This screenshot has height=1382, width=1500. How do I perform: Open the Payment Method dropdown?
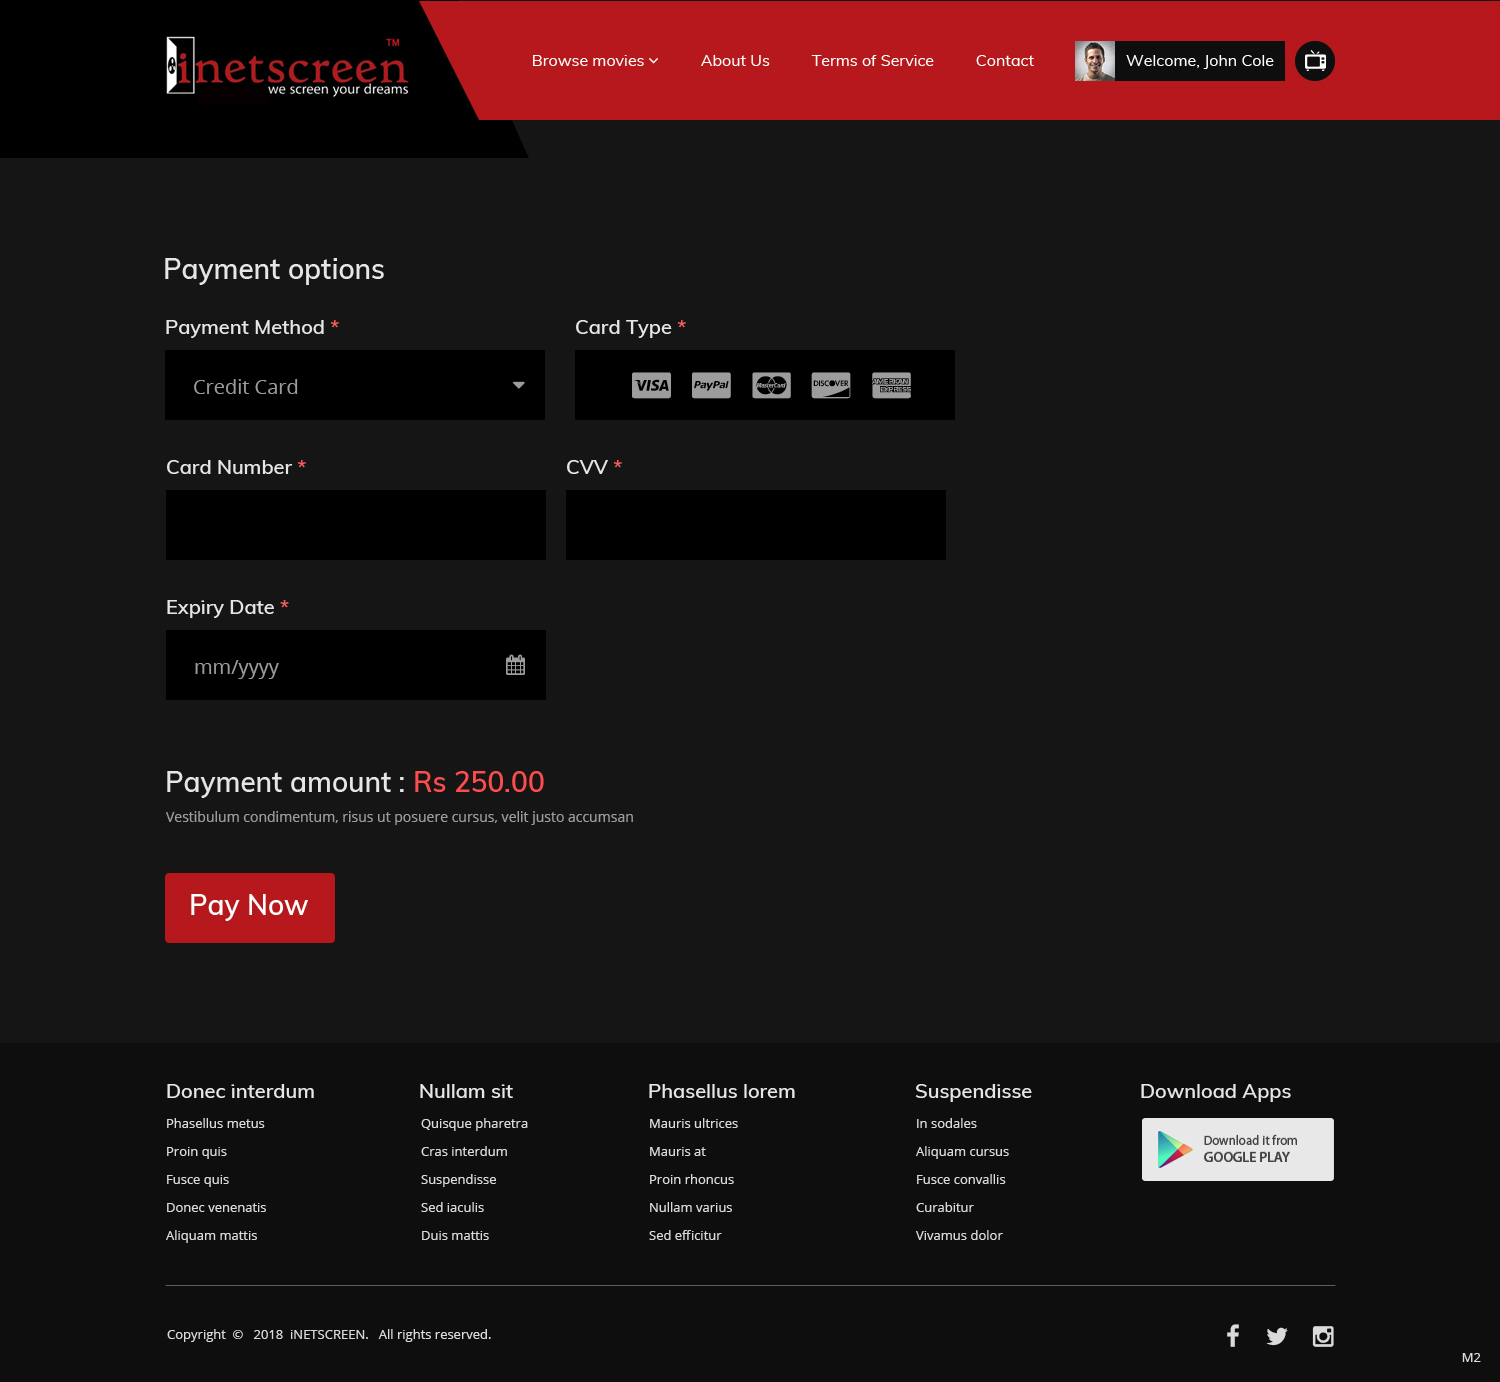(354, 385)
